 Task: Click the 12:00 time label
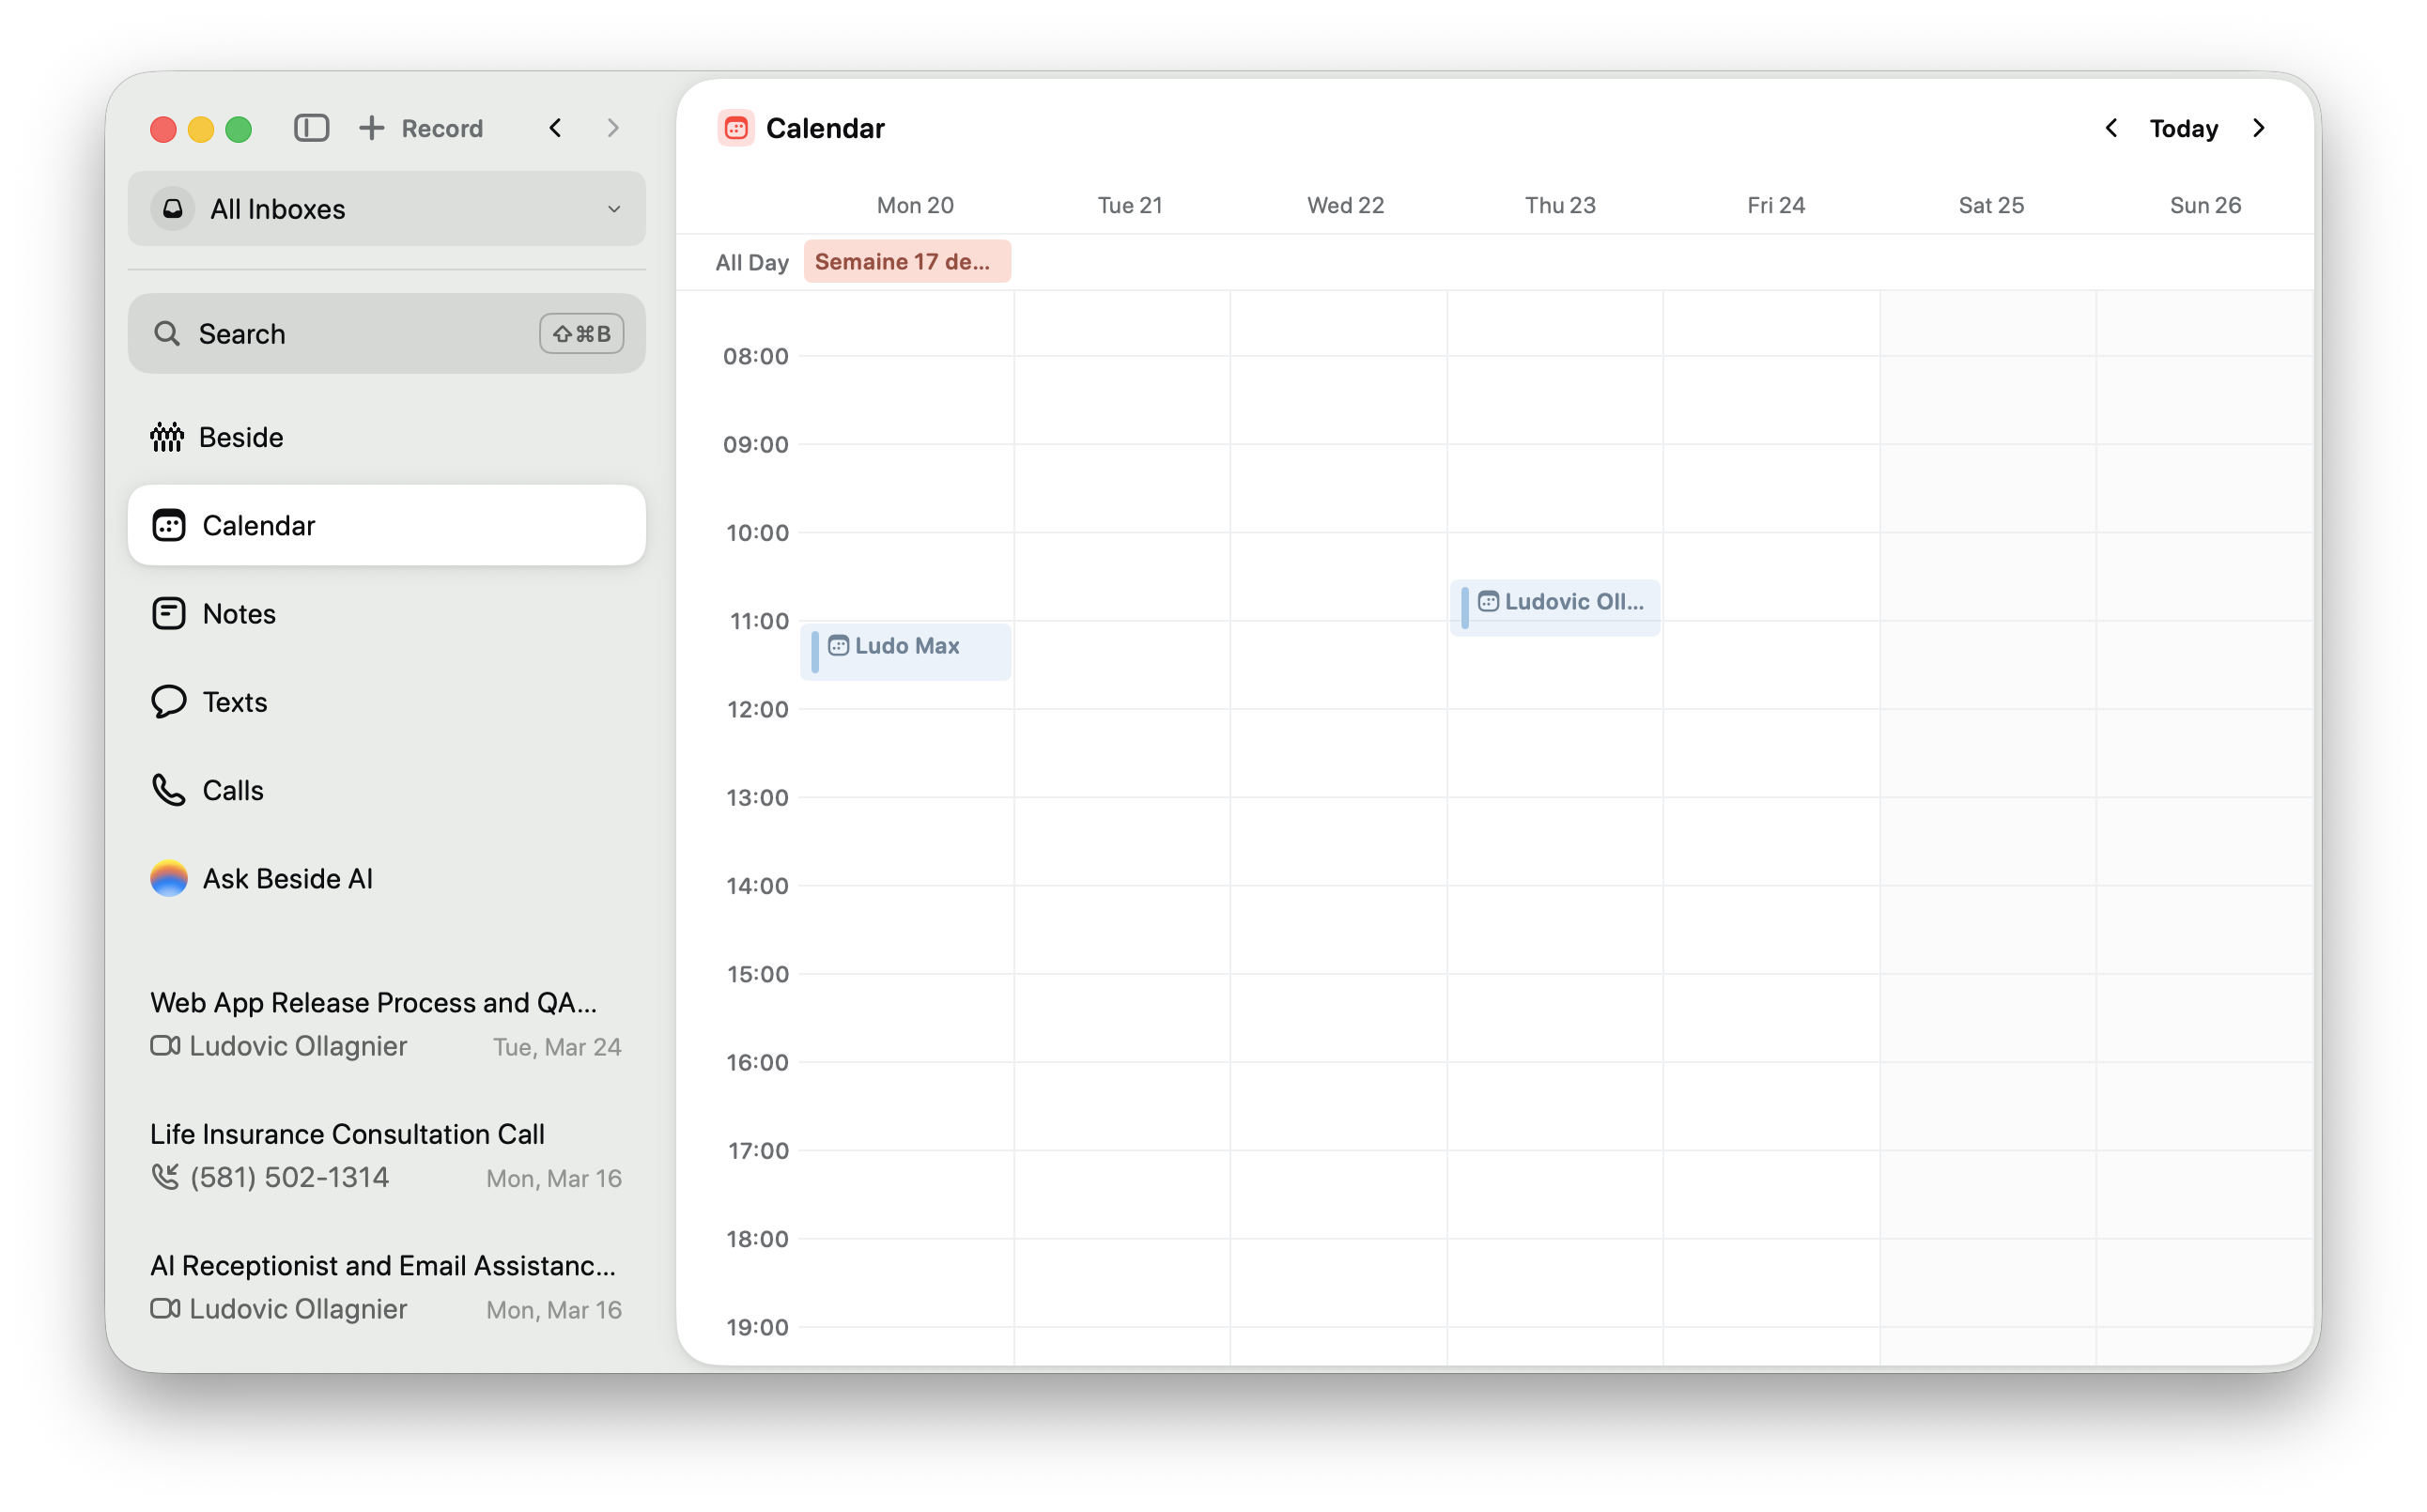(757, 709)
